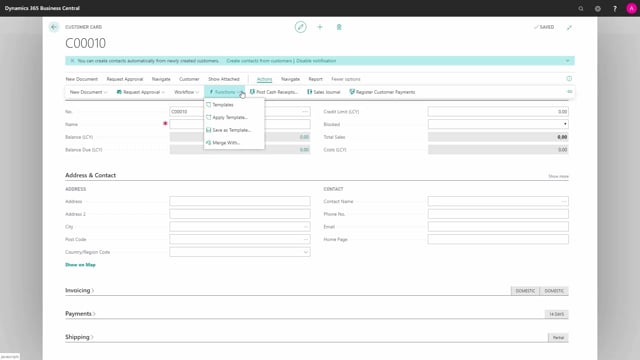This screenshot has width=640, height=360.
Task: Click Fewer options
Action: pos(346,79)
